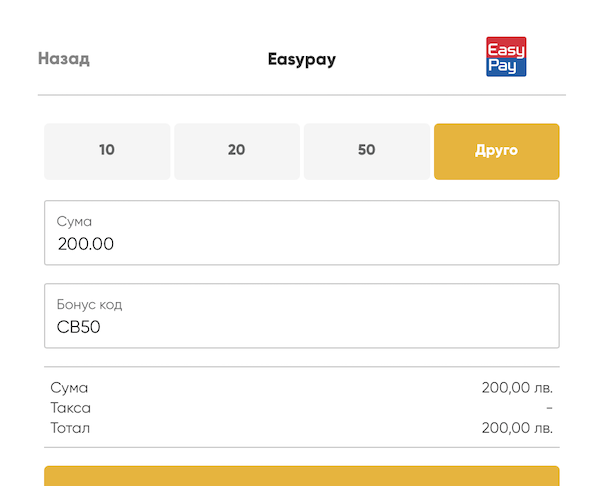Select the 20 amount option
The image size is (600, 486).
(x=237, y=151)
